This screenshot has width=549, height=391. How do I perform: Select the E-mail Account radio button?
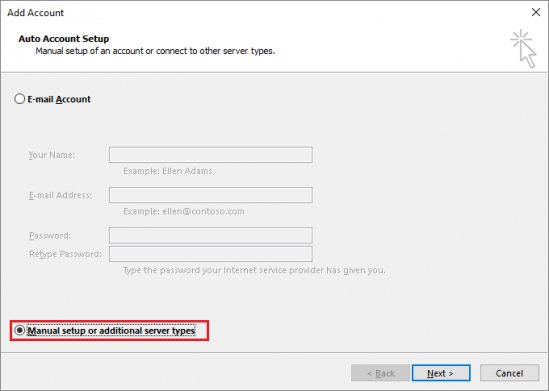(x=20, y=99)
